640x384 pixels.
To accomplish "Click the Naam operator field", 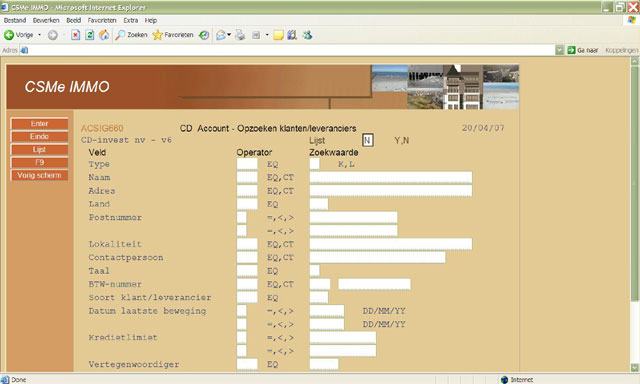I will pos(247,178).
